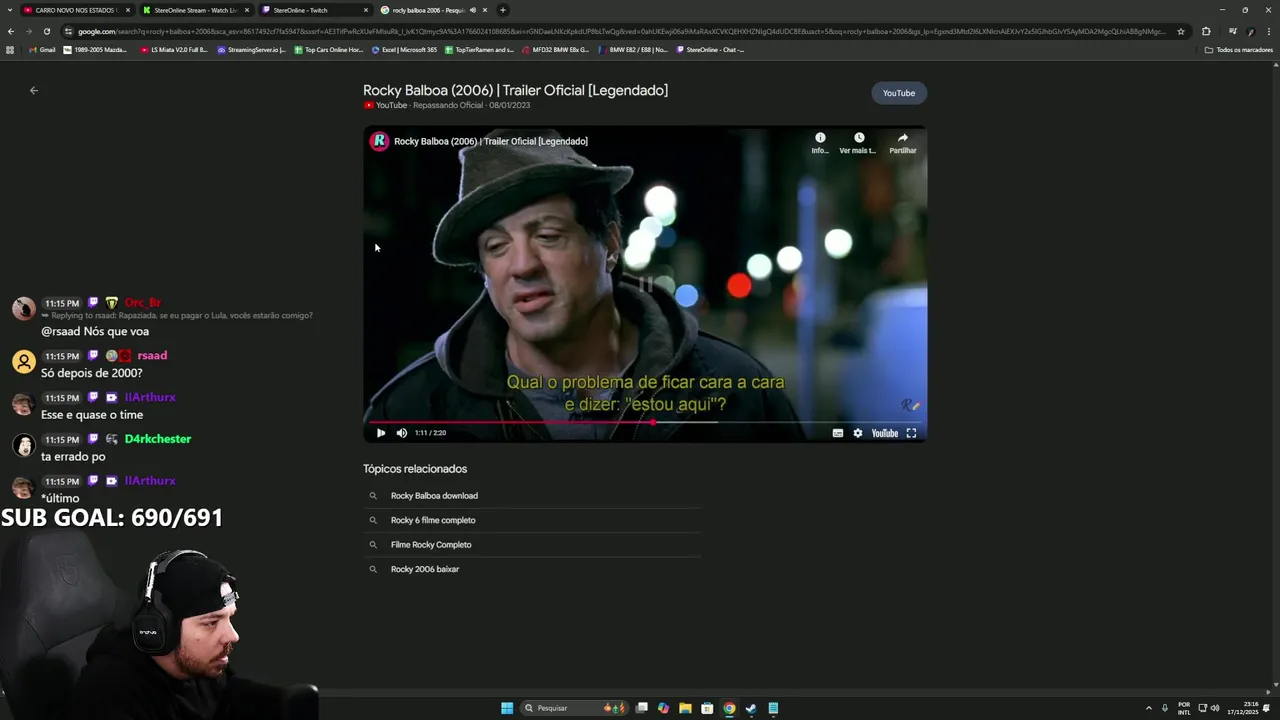Screen dimensions: 1280x720
Task: Click username rsaad in chat overlay
Action: point(152,356)
